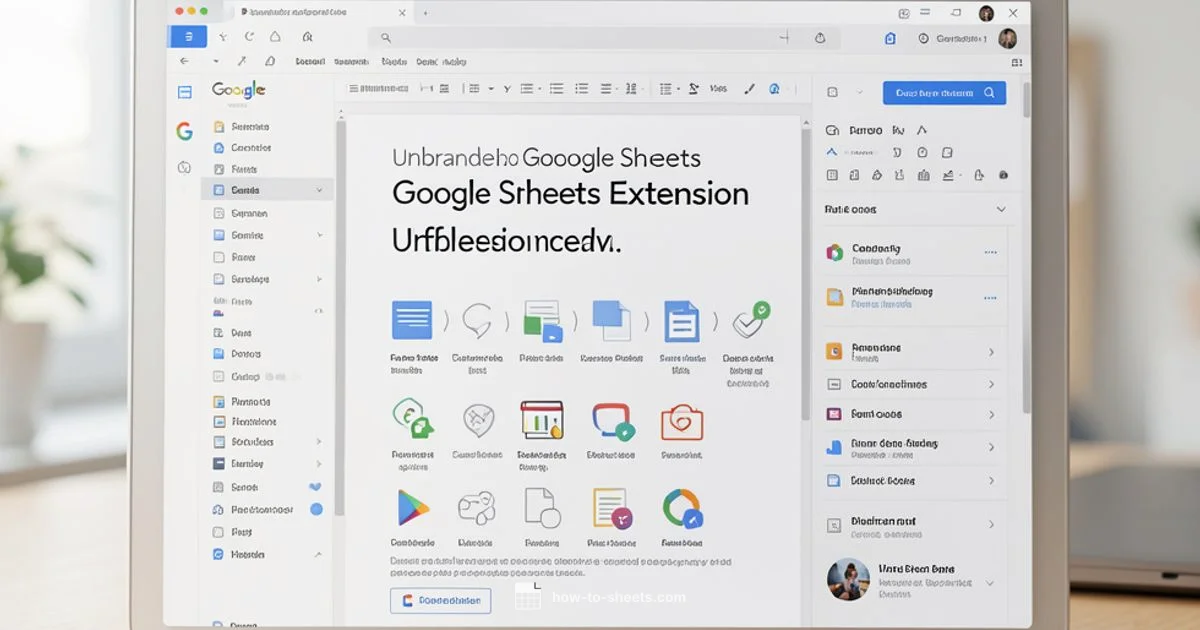Select the document icon with magenta badge
The width and height of the screenshot is (1200, 630).
pos(611,508)
